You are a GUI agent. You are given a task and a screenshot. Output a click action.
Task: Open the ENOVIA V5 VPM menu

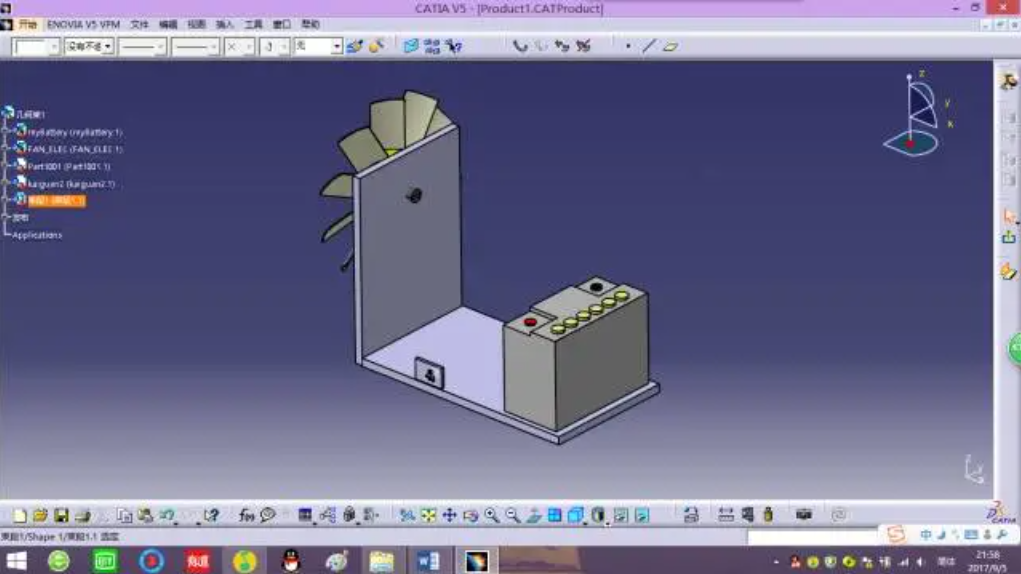[83, 24]
